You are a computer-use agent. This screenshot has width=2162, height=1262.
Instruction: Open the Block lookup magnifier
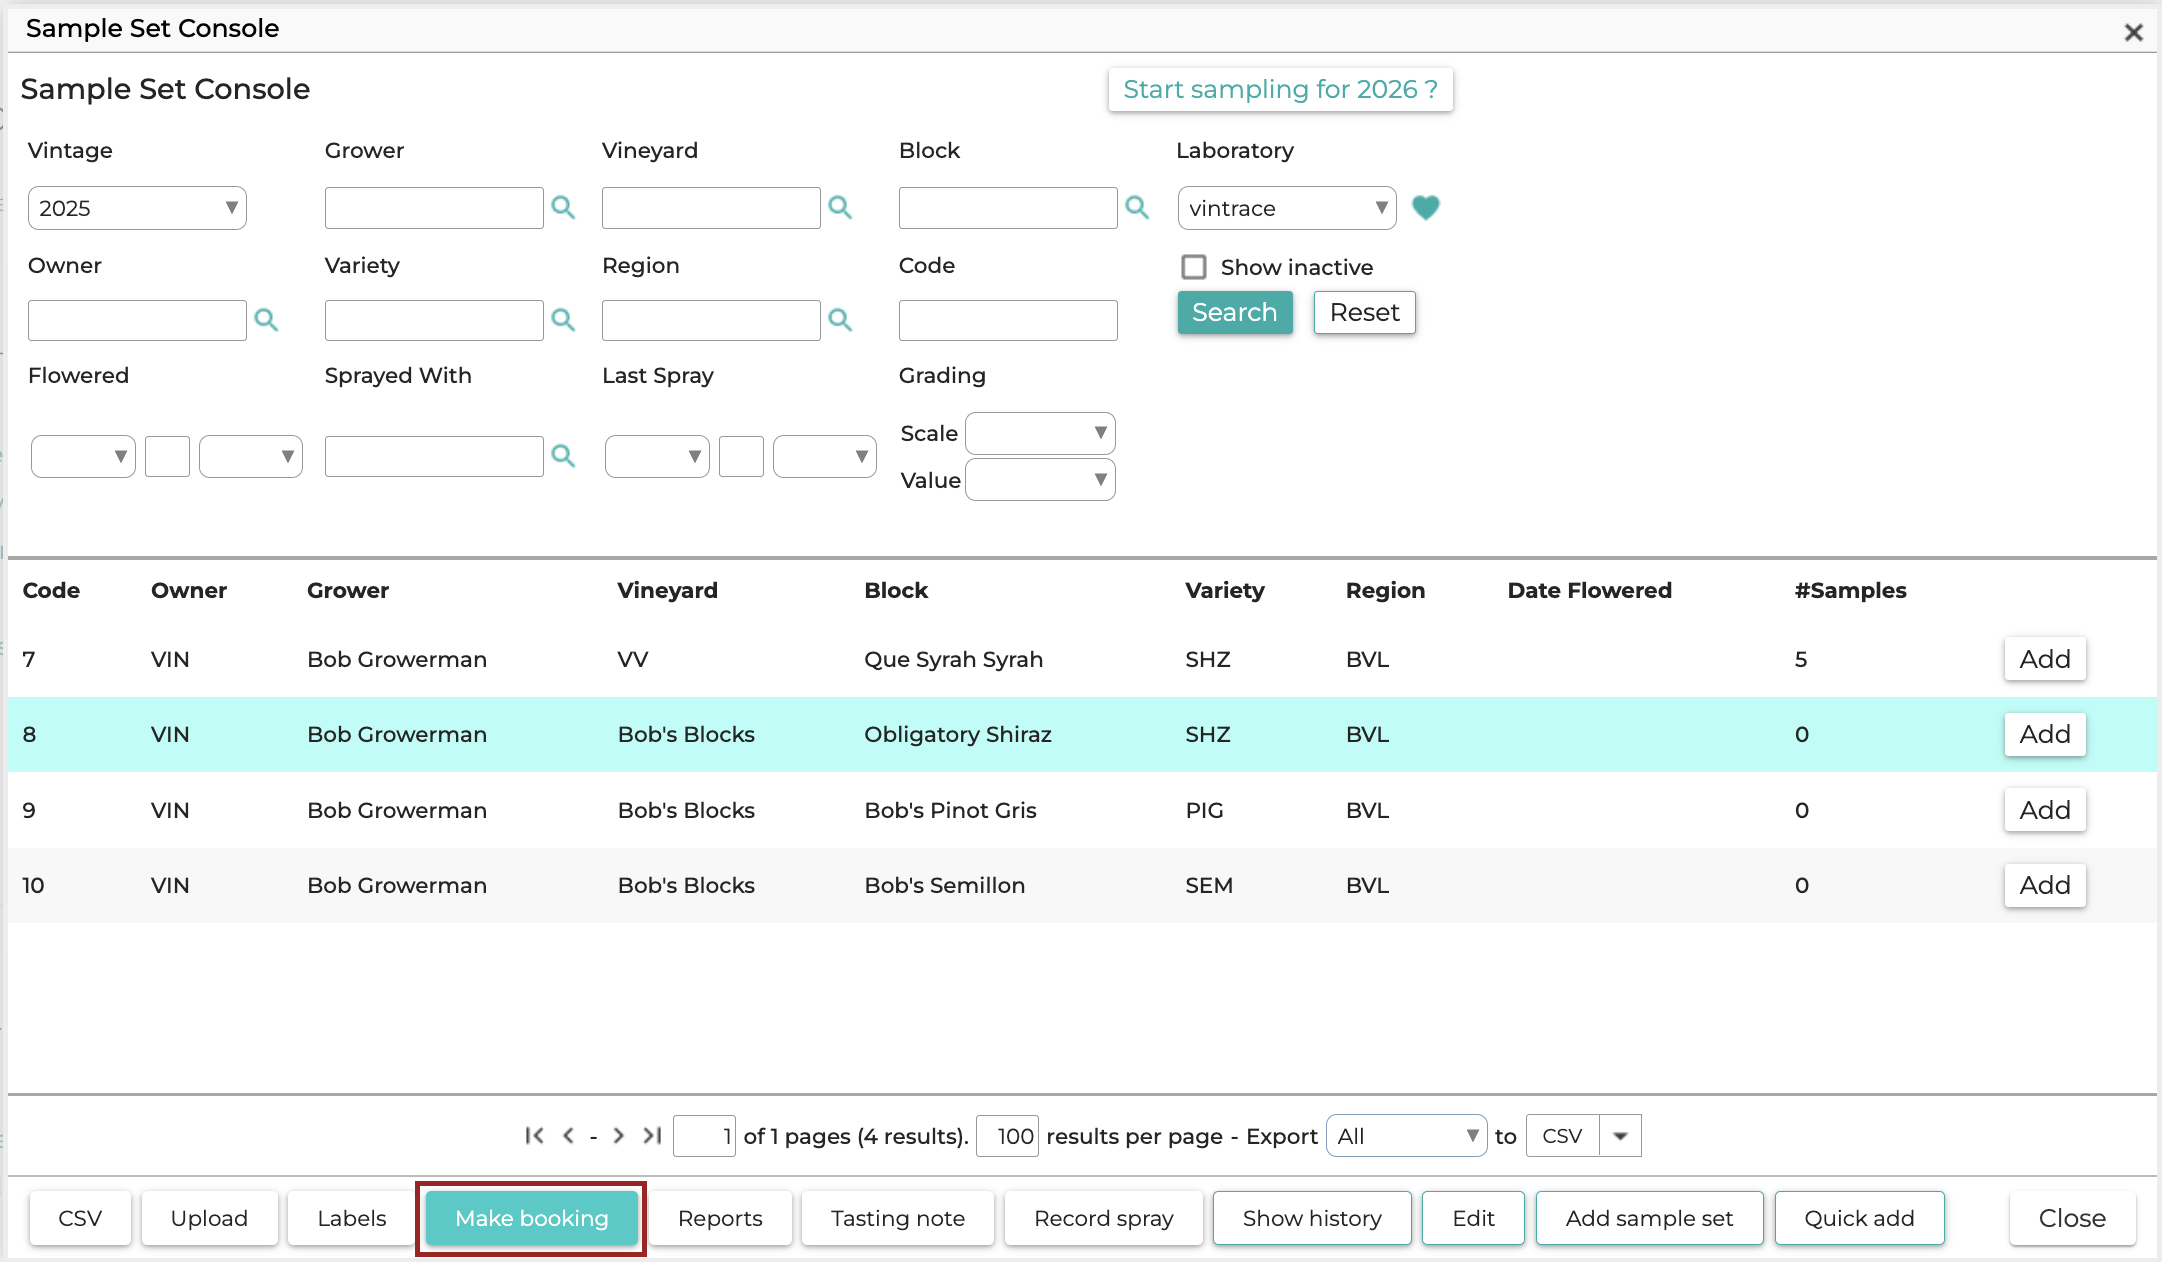(x=1137, y=207)
